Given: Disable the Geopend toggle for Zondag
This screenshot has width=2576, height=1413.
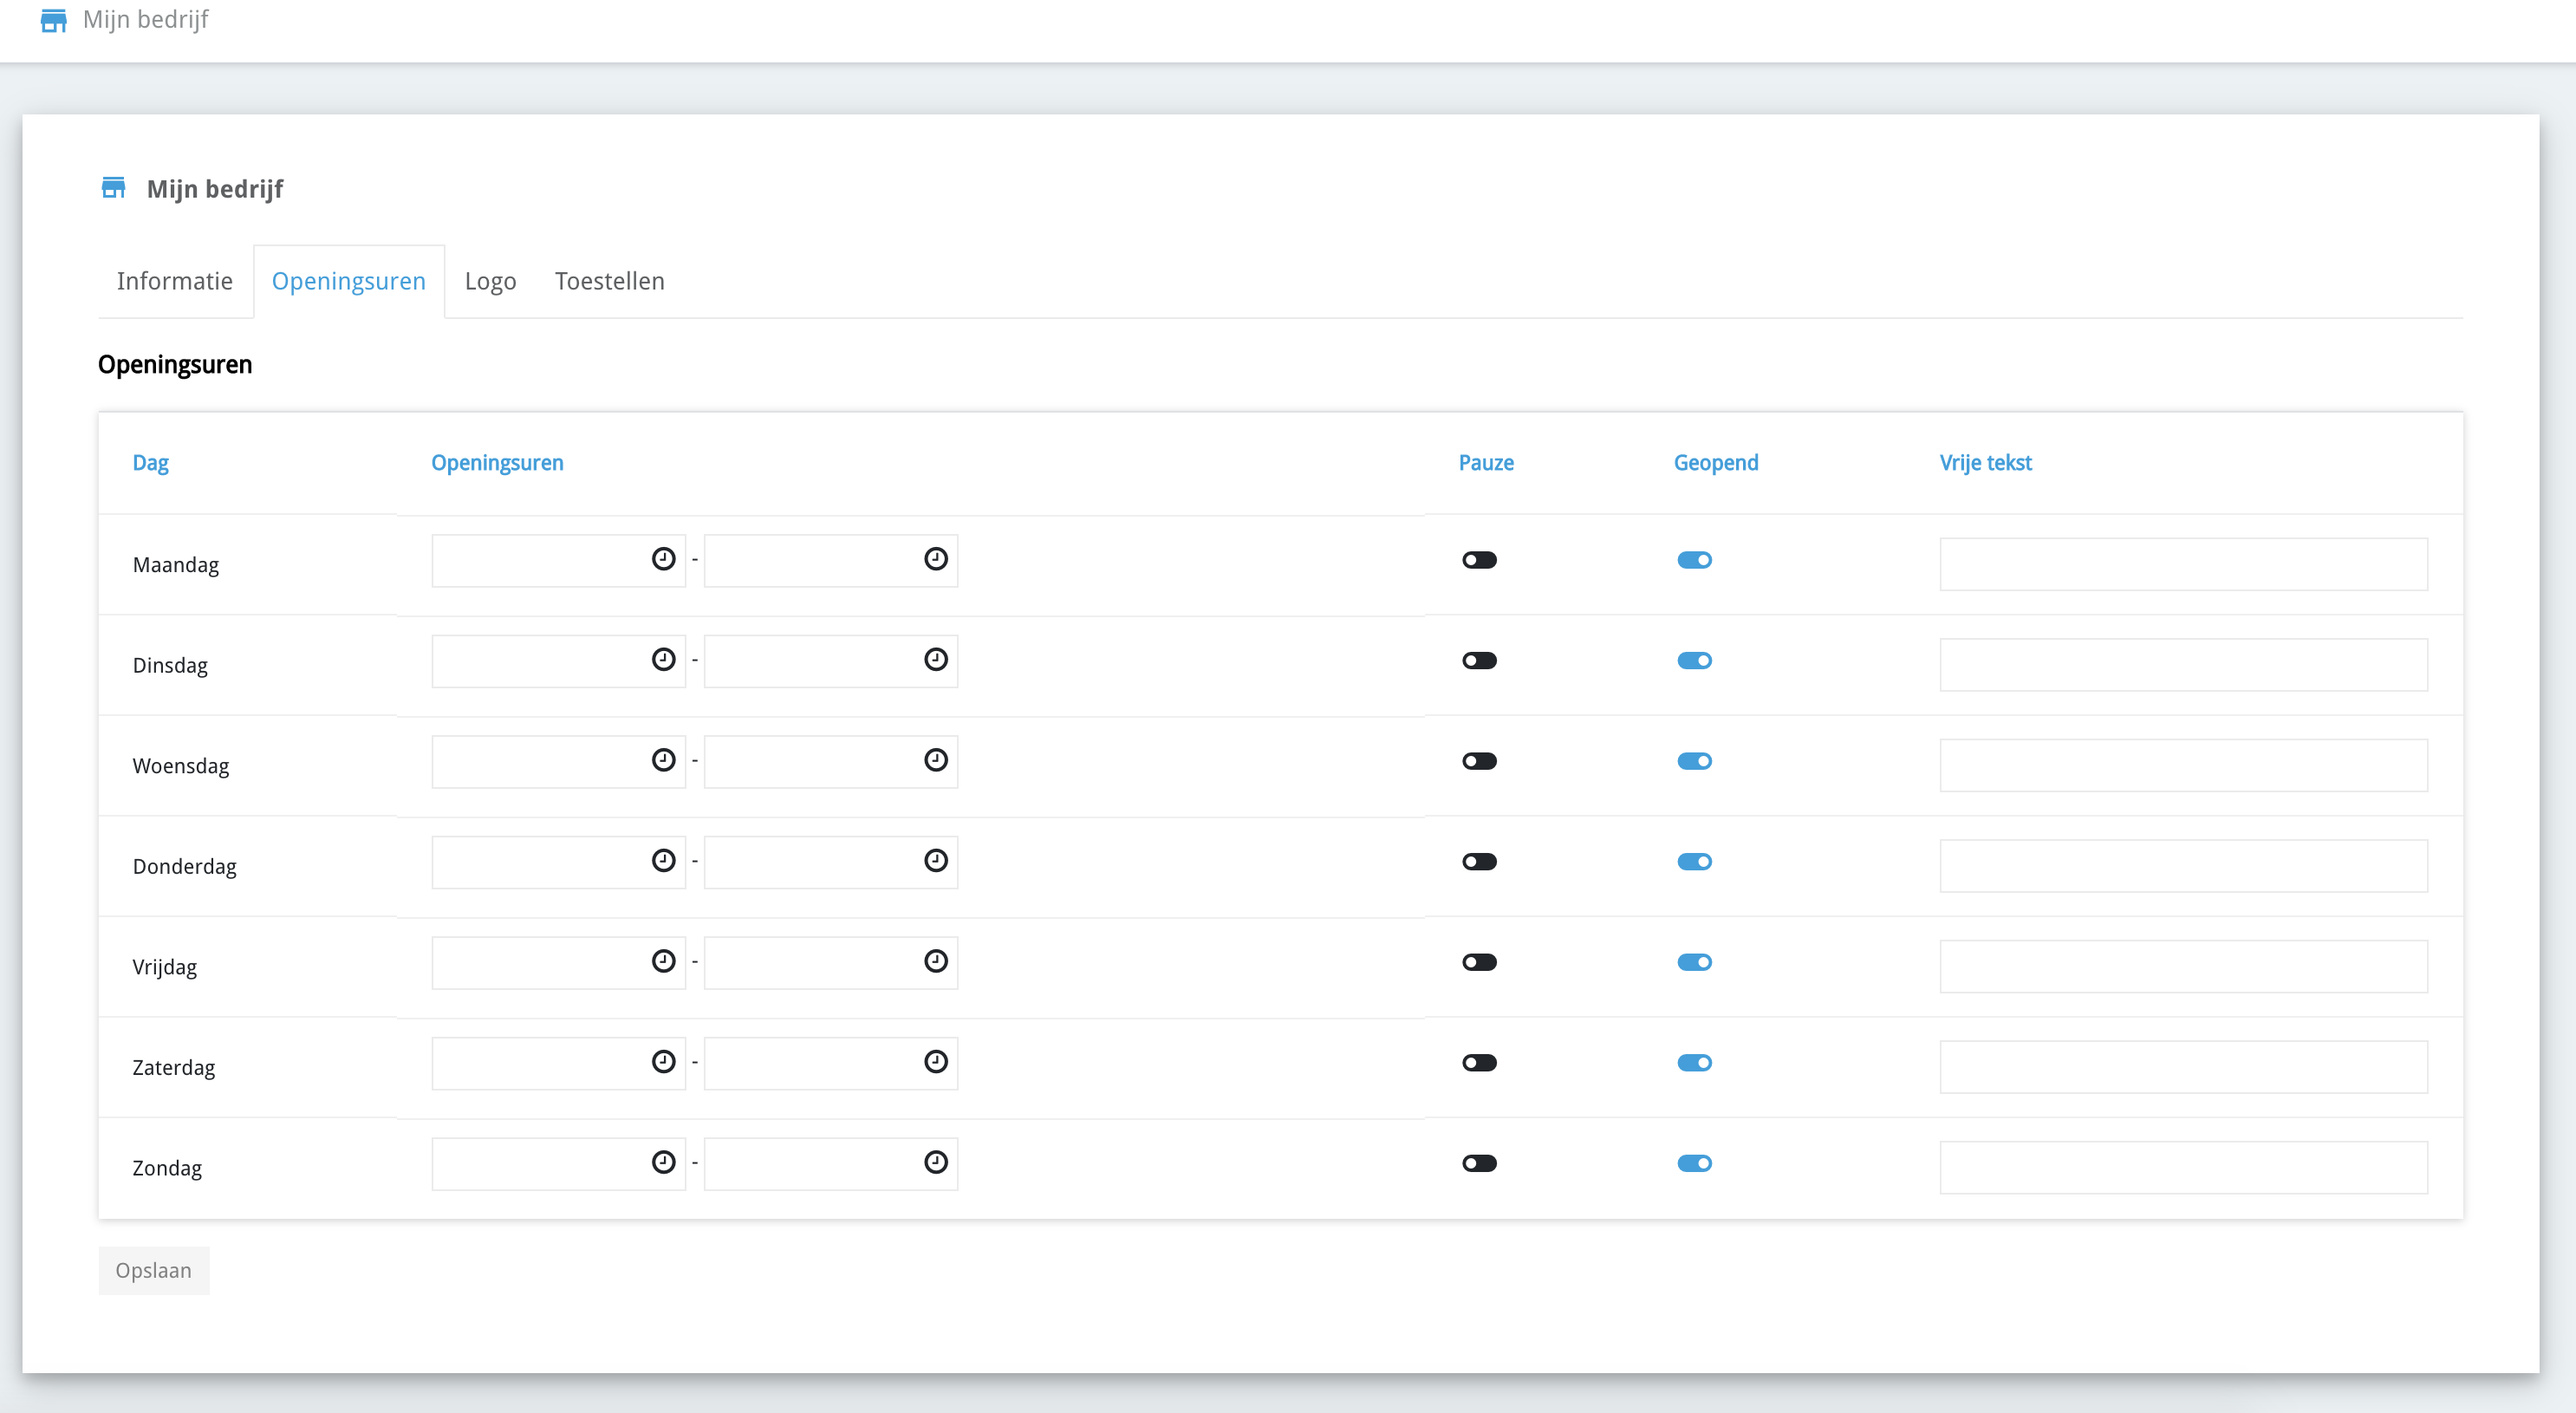Looking at the screenshot, I should pos(1694,1163).
